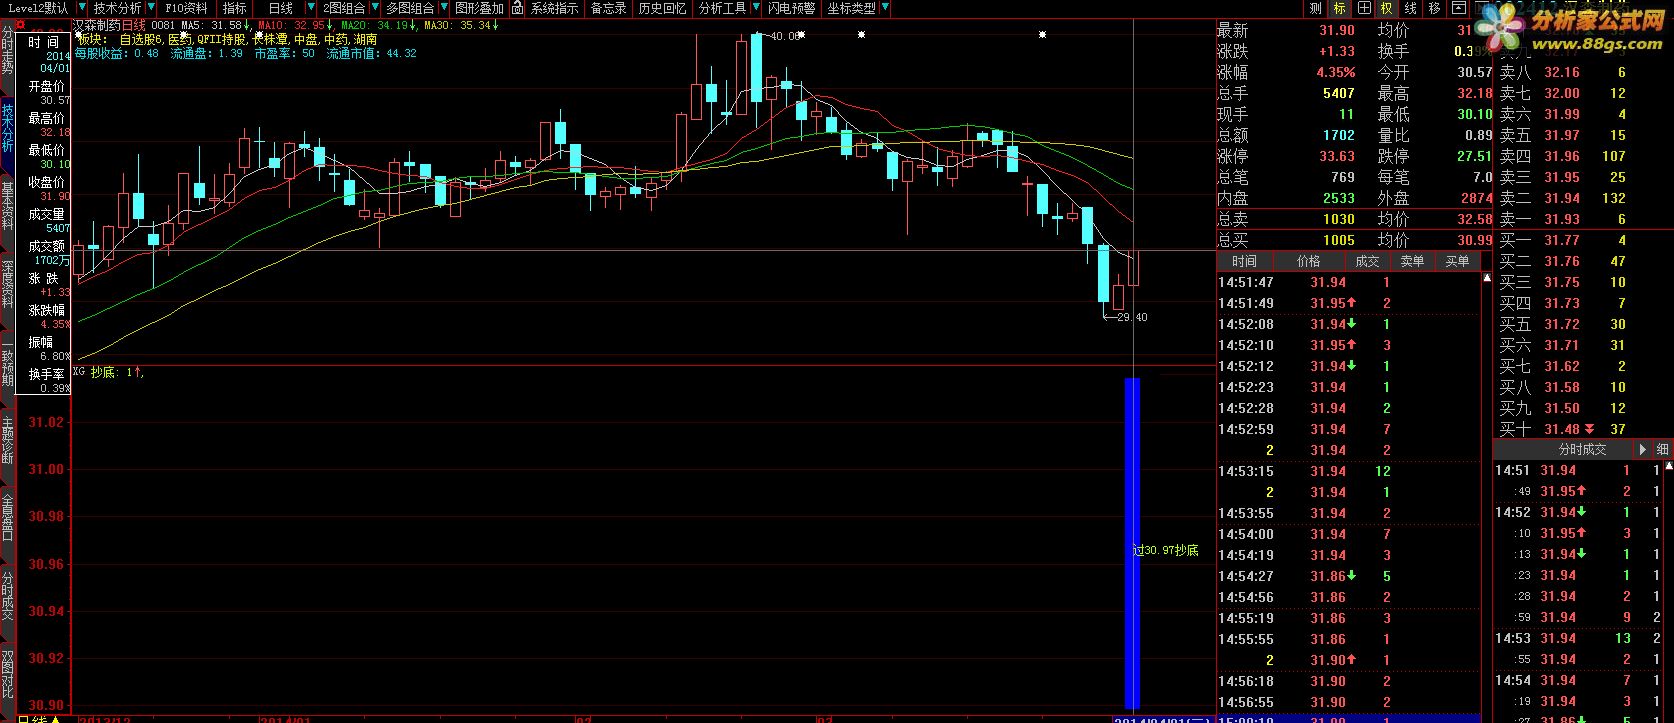Screen dimensions: 1674x723
Task: Select the 线 drawing line icon
Action: (1411, 8)
